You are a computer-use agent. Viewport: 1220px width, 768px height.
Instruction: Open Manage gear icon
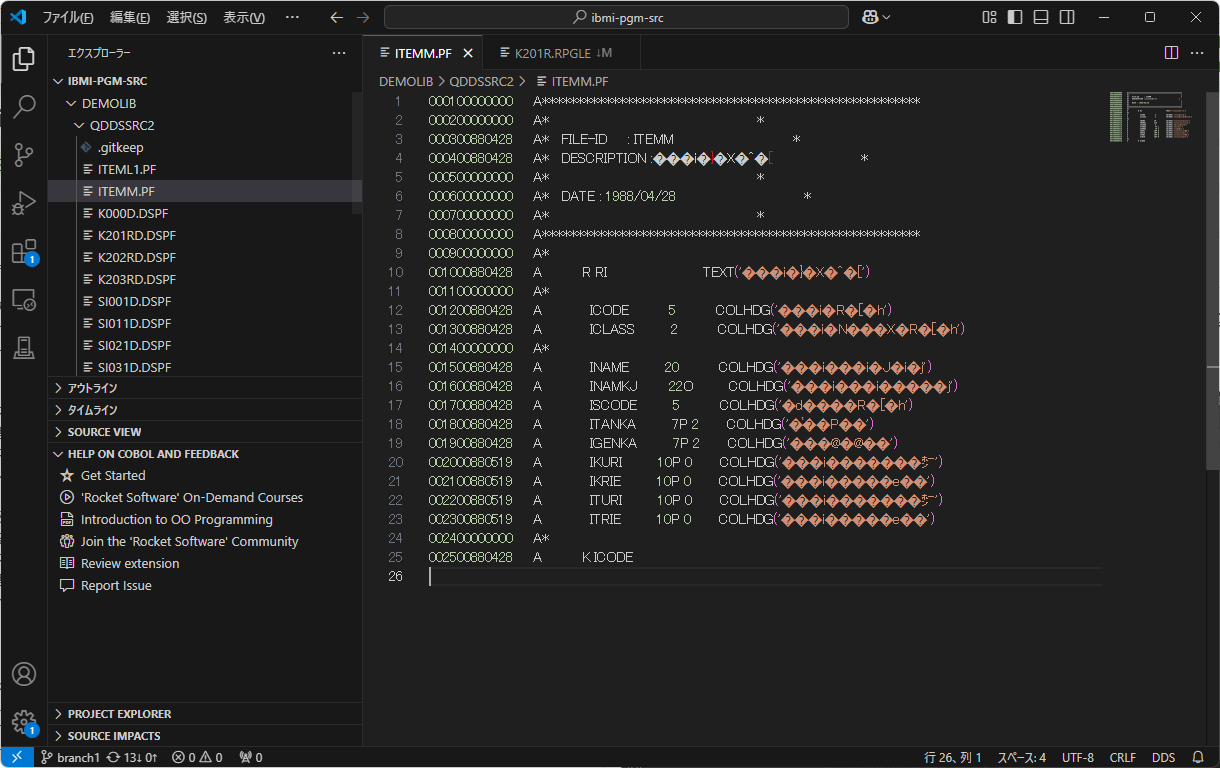coord(24,722)
